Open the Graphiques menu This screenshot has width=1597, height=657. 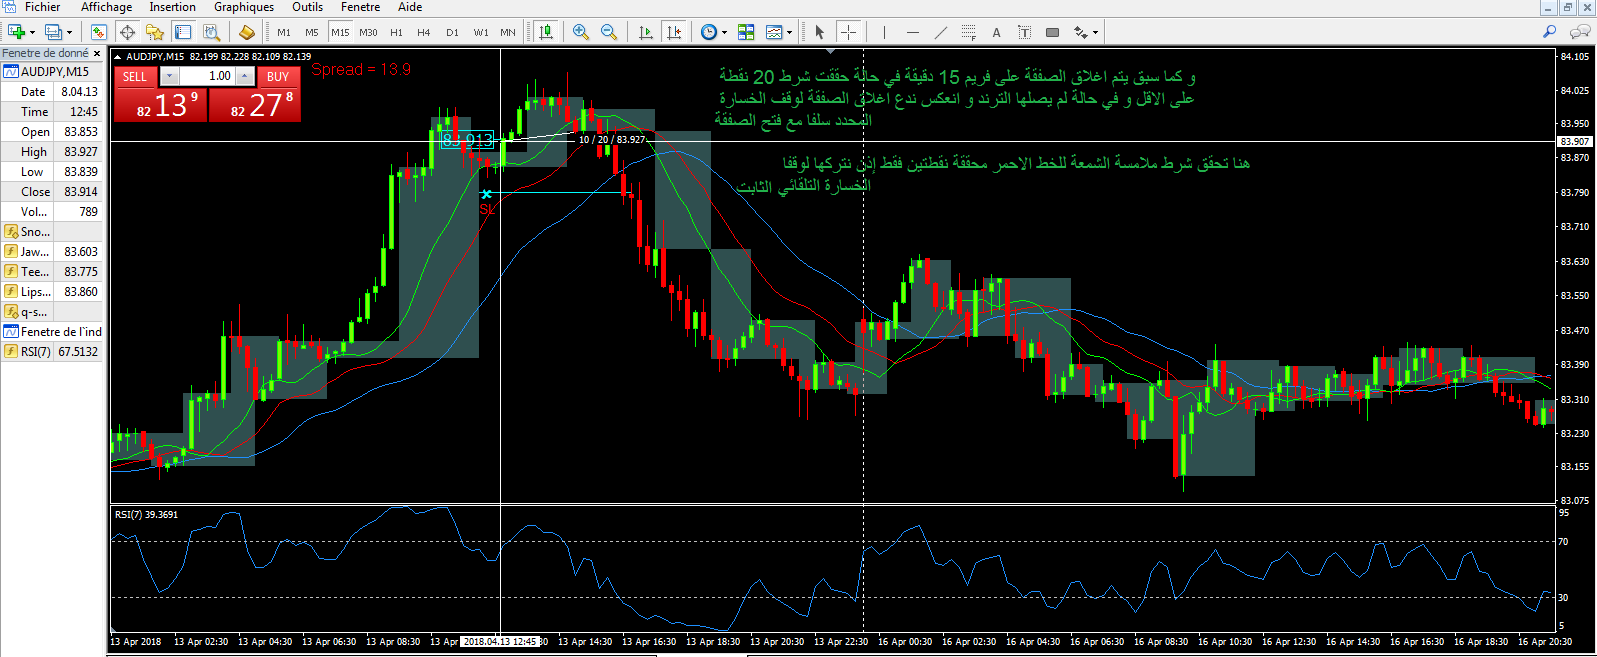(243, 7)
